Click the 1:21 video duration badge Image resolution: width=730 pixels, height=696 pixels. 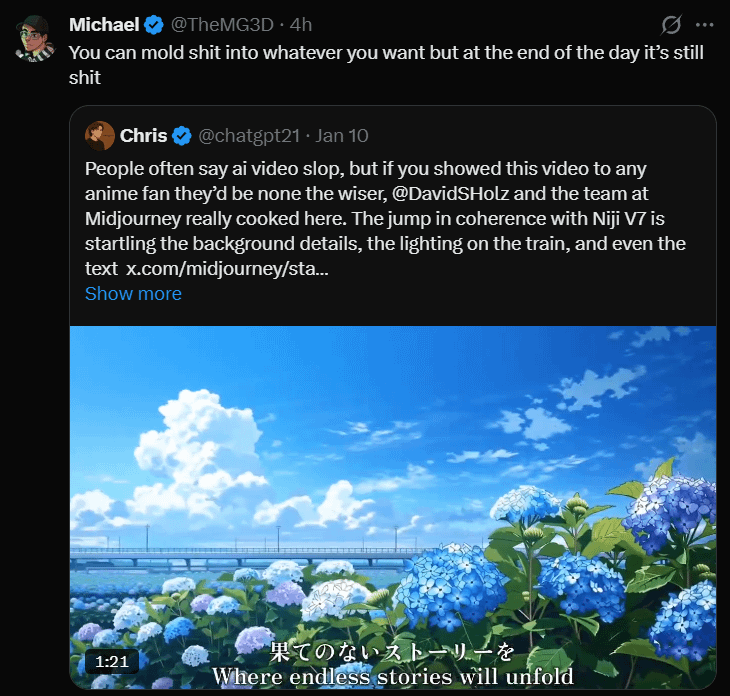[111, 661]
